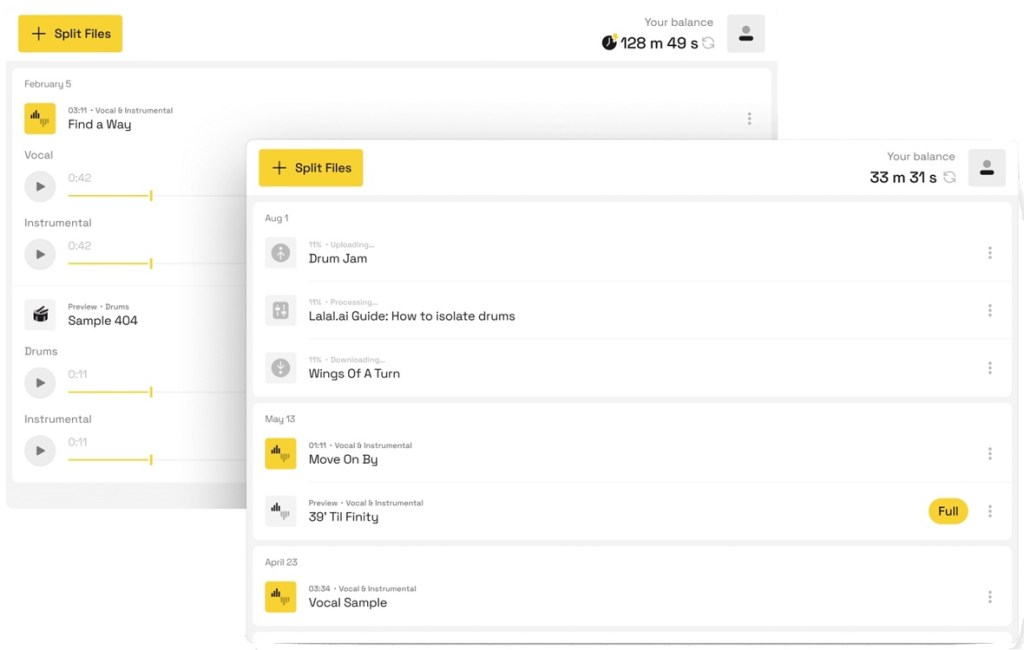The width and height of the screenshot is (1024, 650).
Task: Click the Drum Jam uploading icon
Action: tap(280, 253)
